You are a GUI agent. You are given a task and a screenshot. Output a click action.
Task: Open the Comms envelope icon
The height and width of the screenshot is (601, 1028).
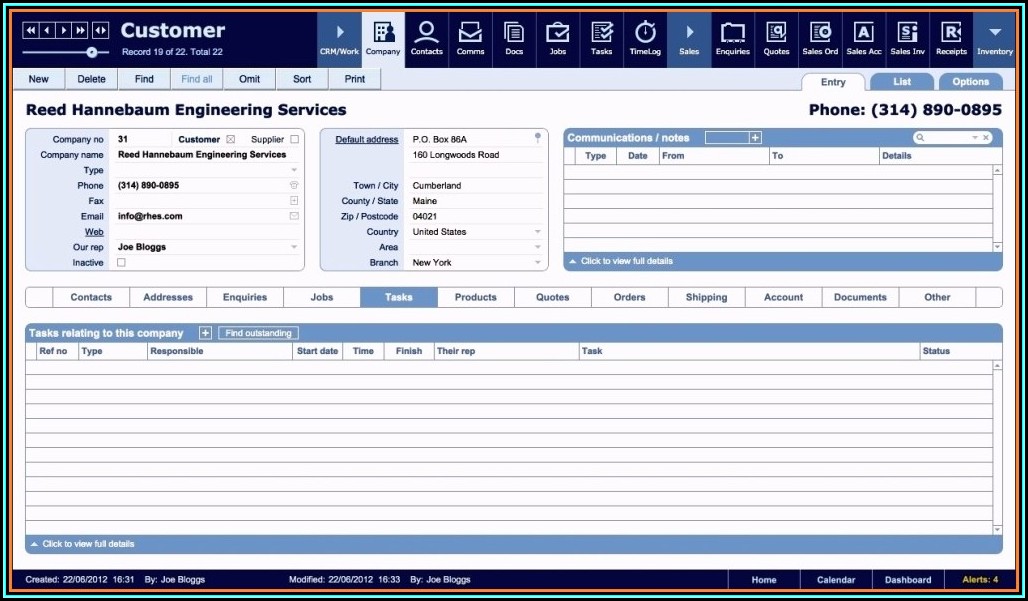(470, 38)
